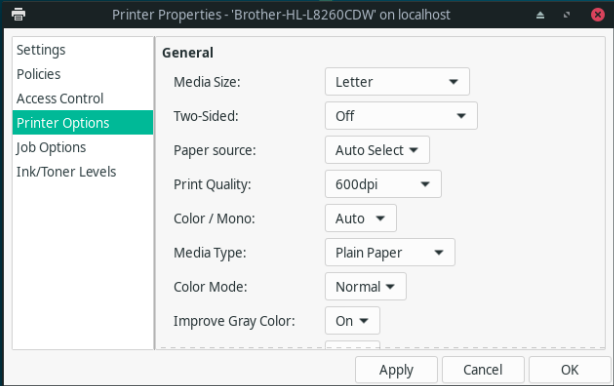The width and height of the screenshot is (614, 386).
Task: Open the Color Mode Normal dropdown
Action: (x=366, y=287)
